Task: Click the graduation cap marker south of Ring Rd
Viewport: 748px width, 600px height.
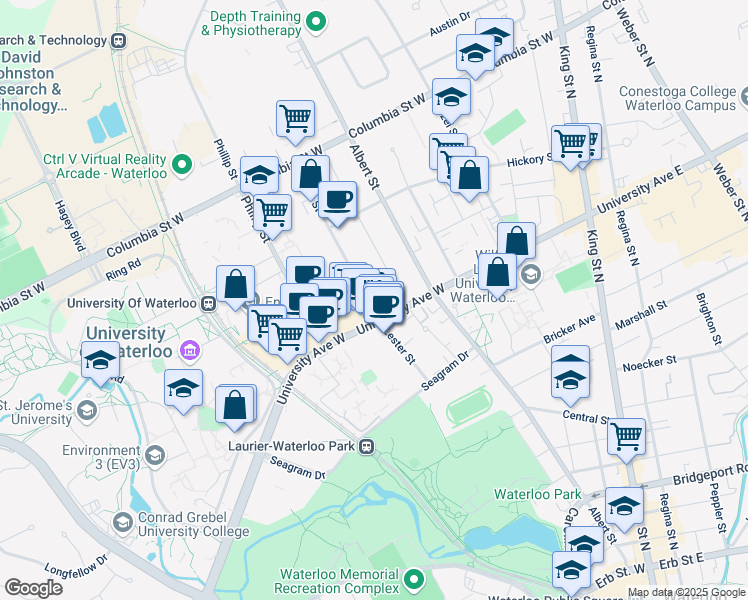Action: tap(183, 391)
